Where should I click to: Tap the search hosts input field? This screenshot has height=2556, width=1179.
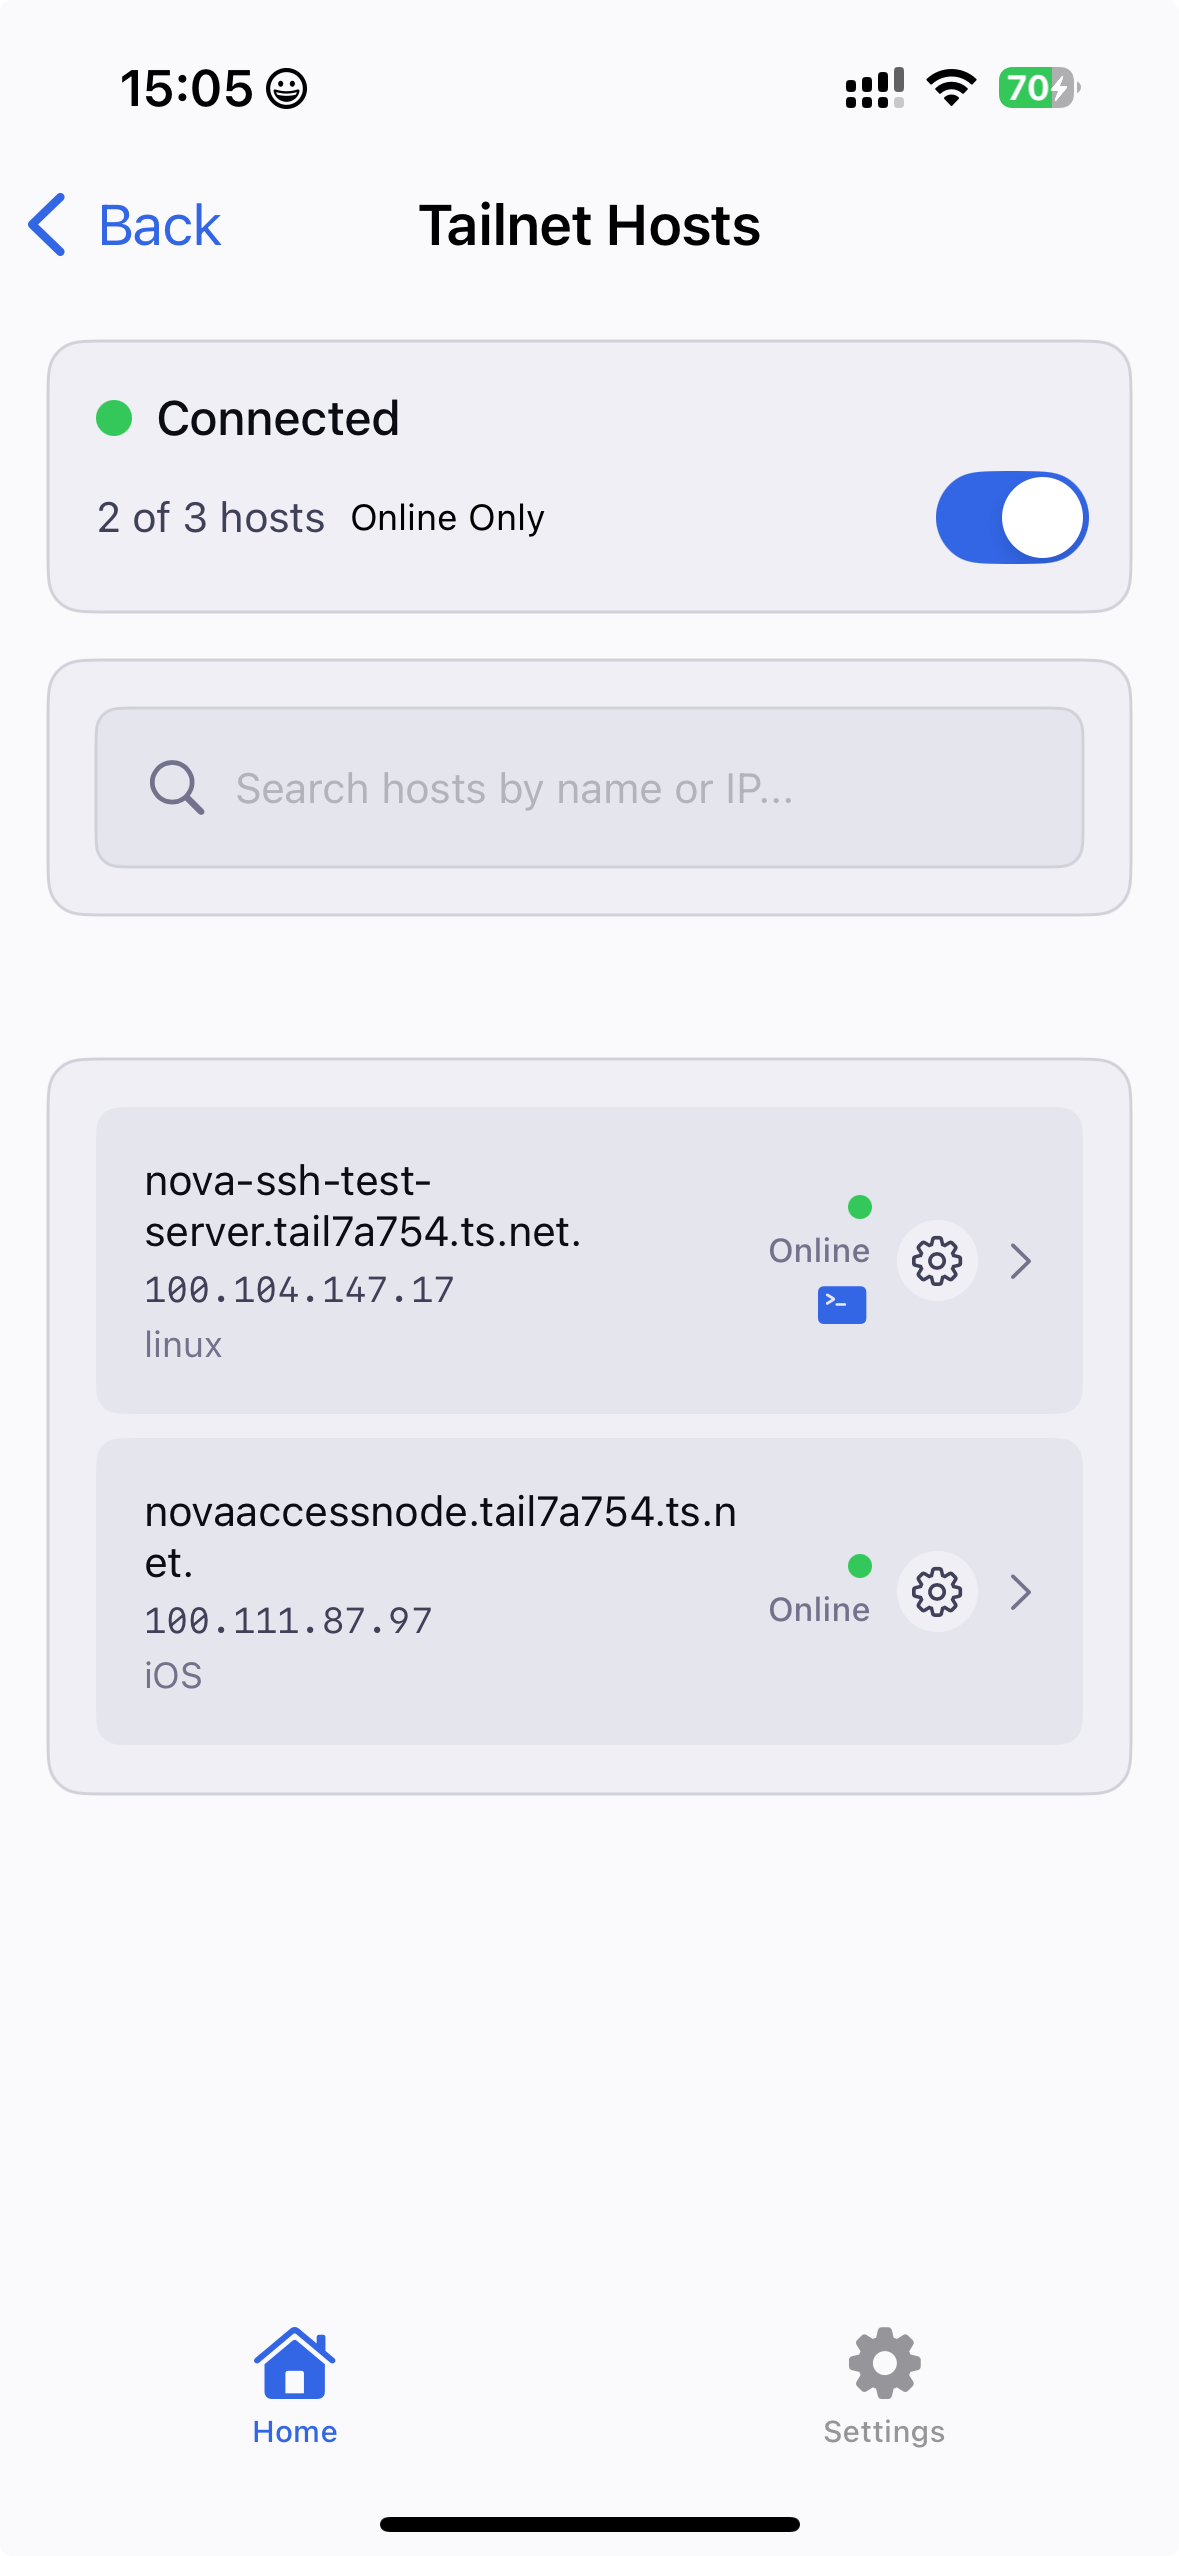(589, 788)
